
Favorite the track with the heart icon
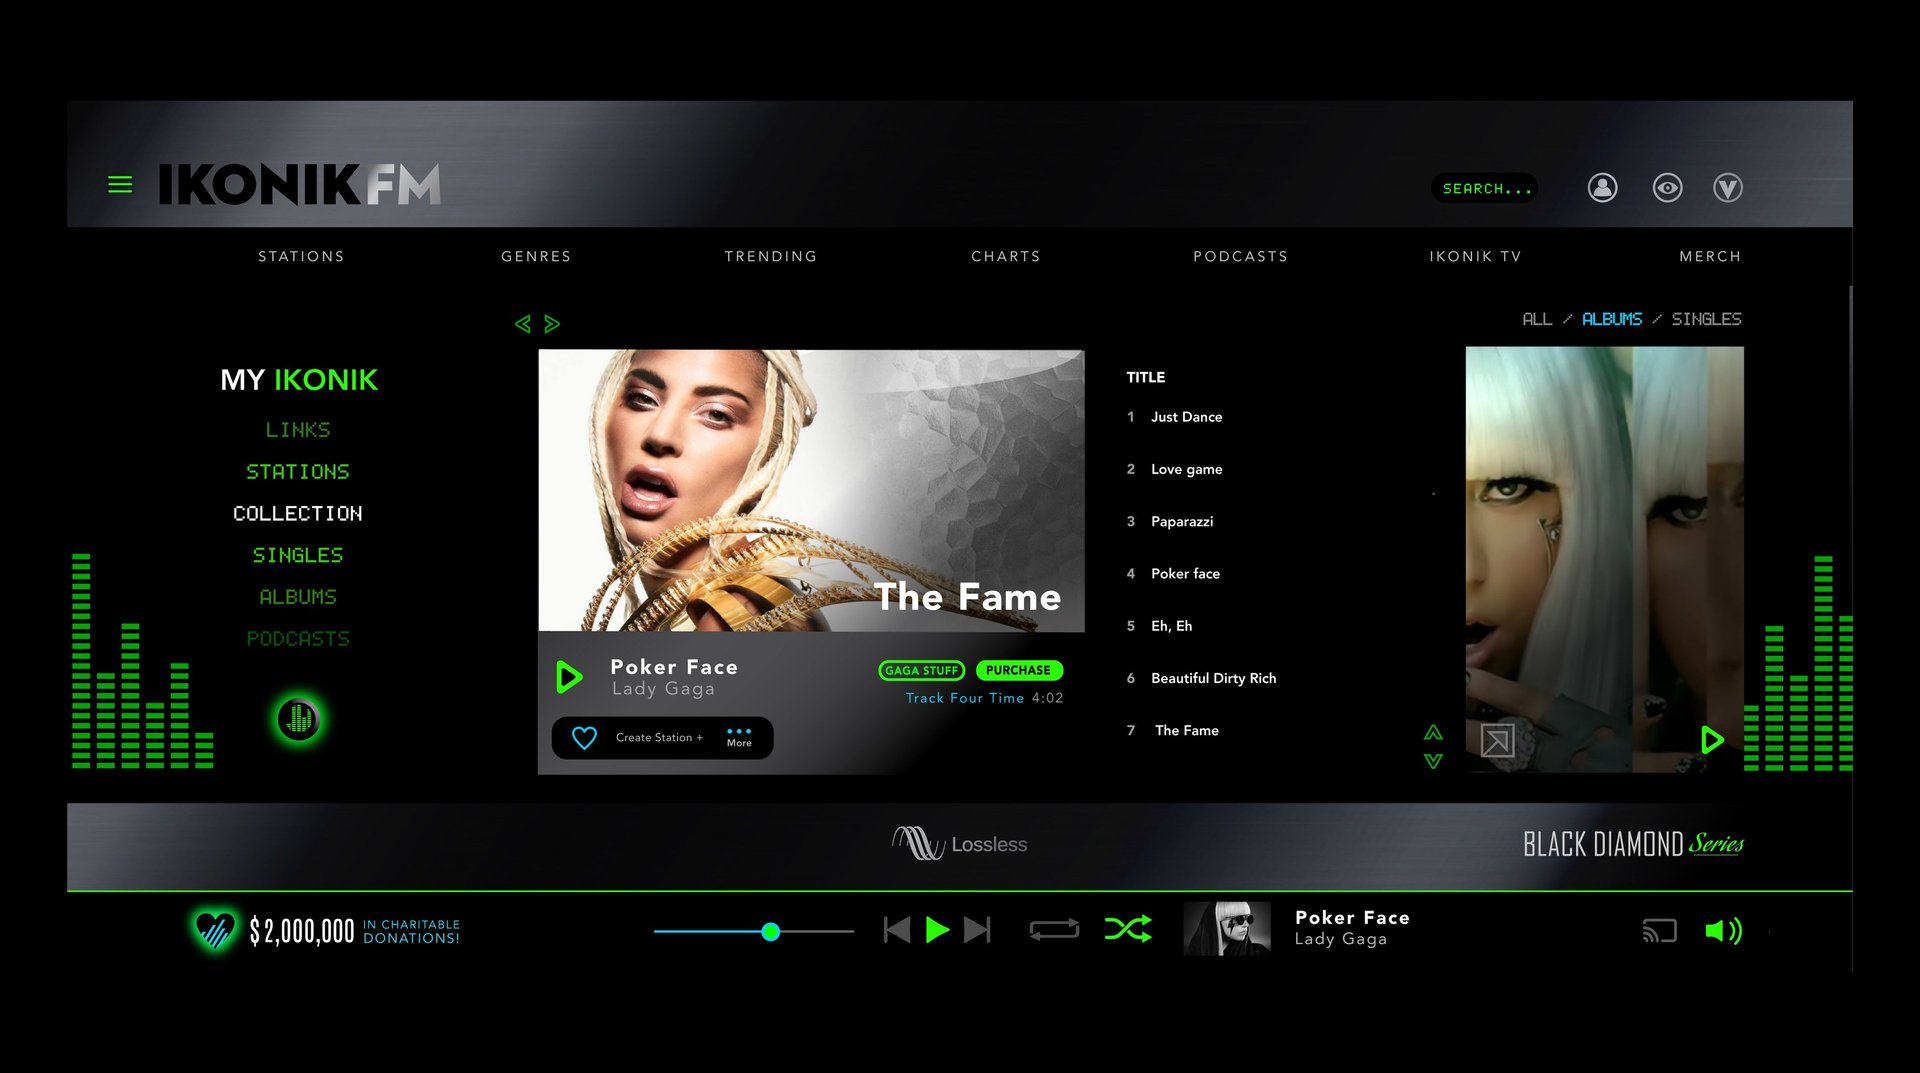[x=584, y=738]
